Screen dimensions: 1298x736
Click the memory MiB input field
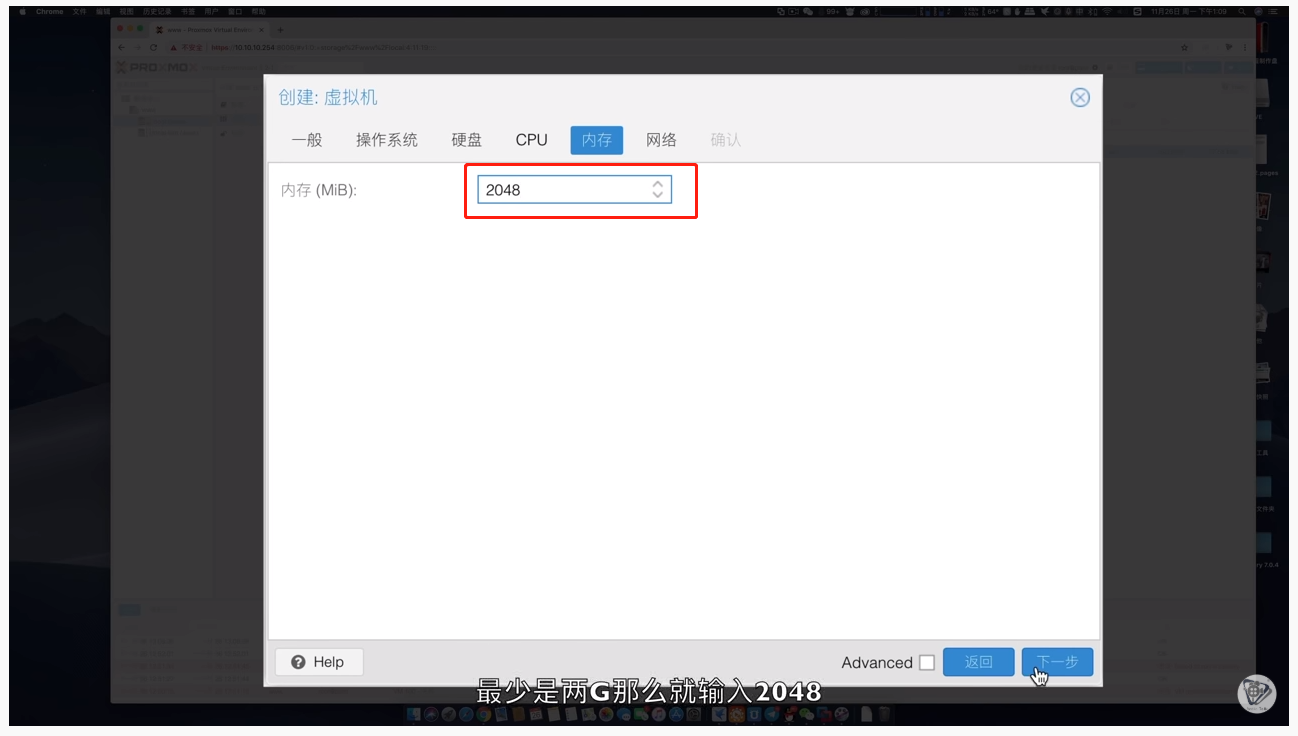574,190
